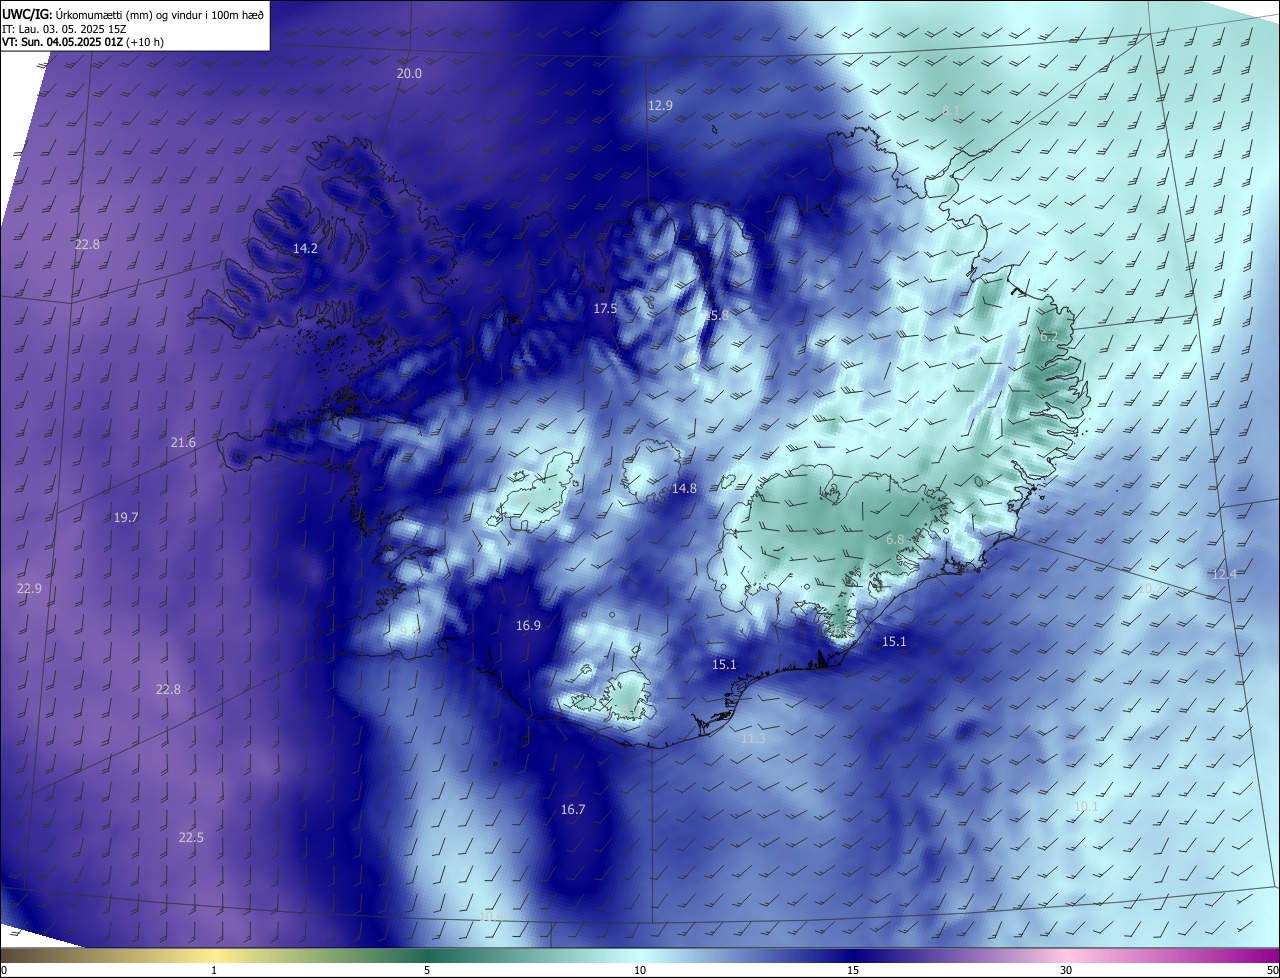Screen dimensions: 1280x978
Task: Click the 22.5 value label
Action: pos(191,838)
